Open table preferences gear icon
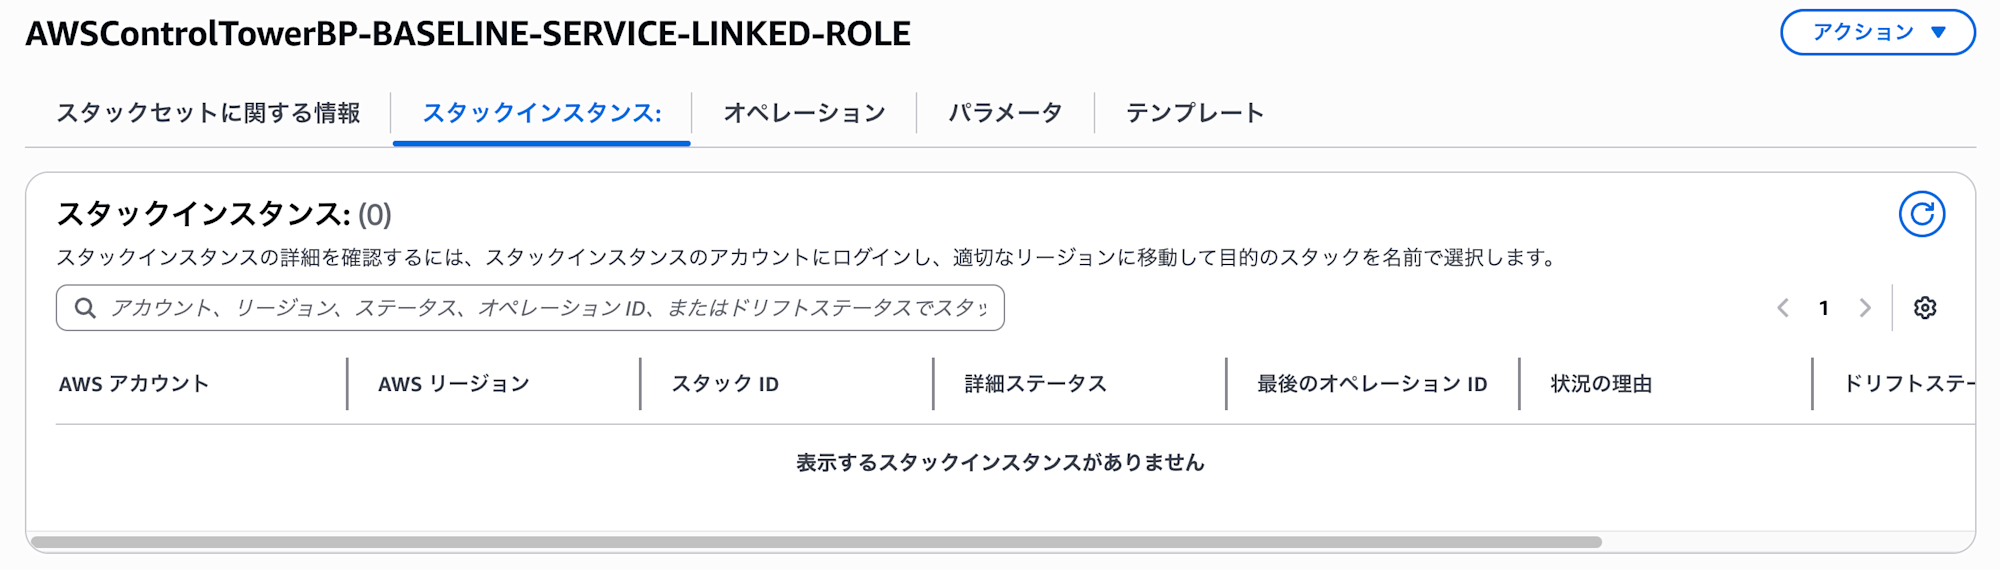The image size is (2000, 570). (x=1925, y=308)
